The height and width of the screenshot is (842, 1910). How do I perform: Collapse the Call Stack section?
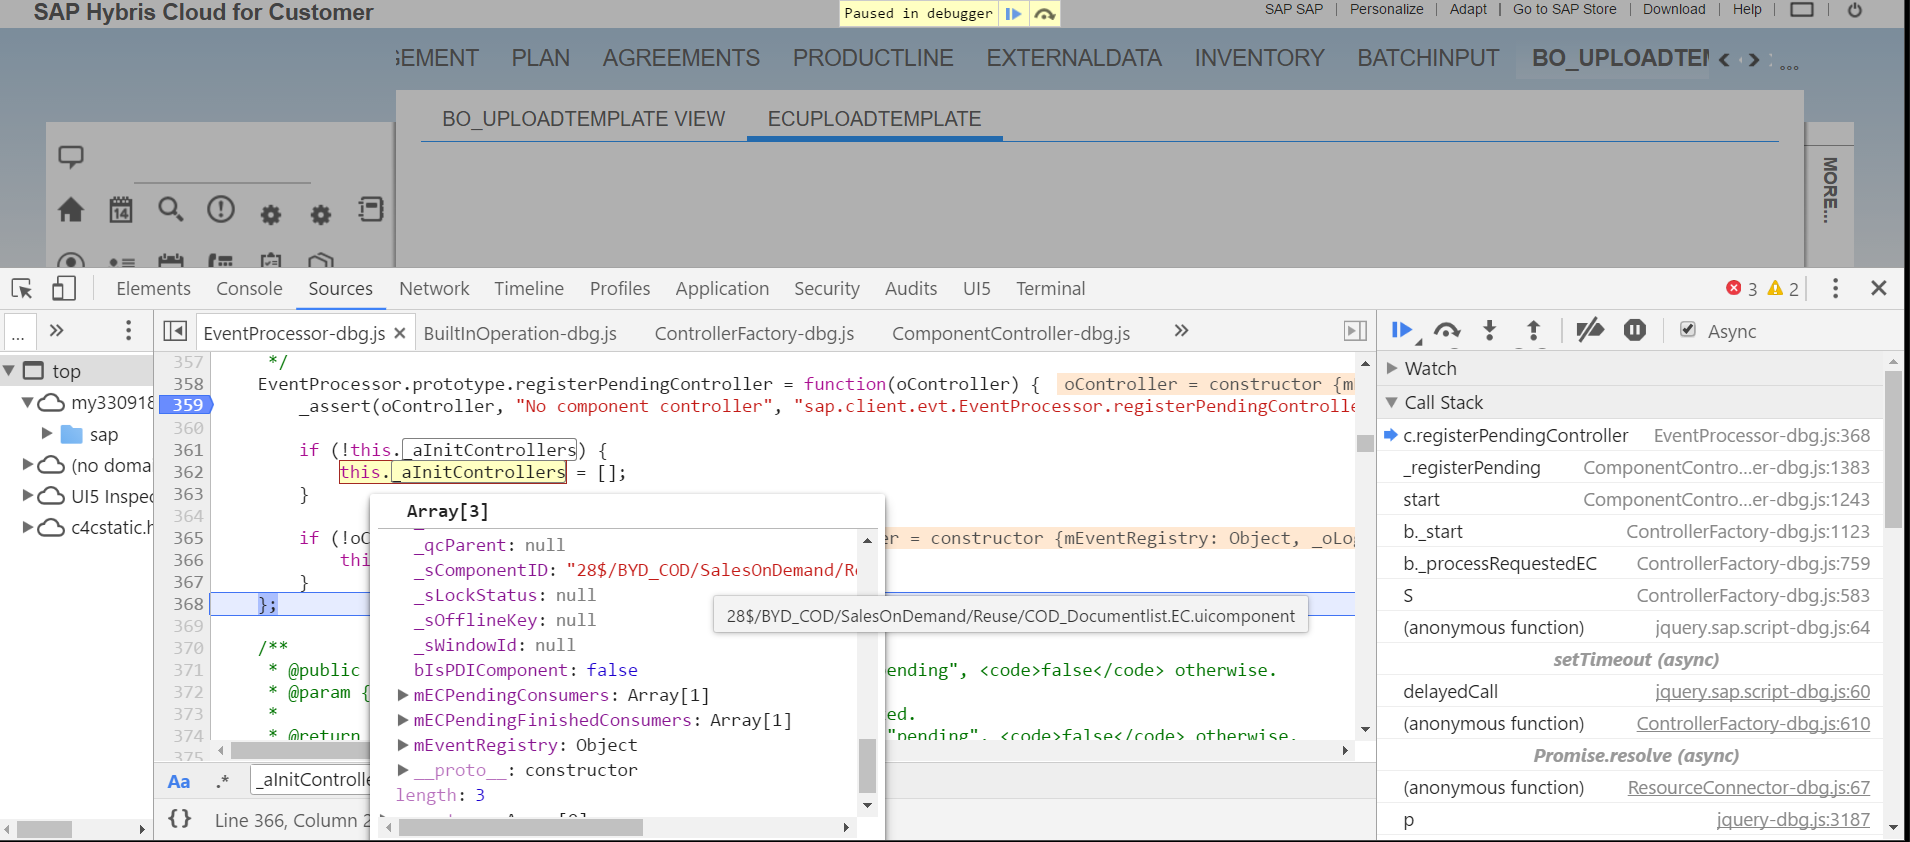1392,403
